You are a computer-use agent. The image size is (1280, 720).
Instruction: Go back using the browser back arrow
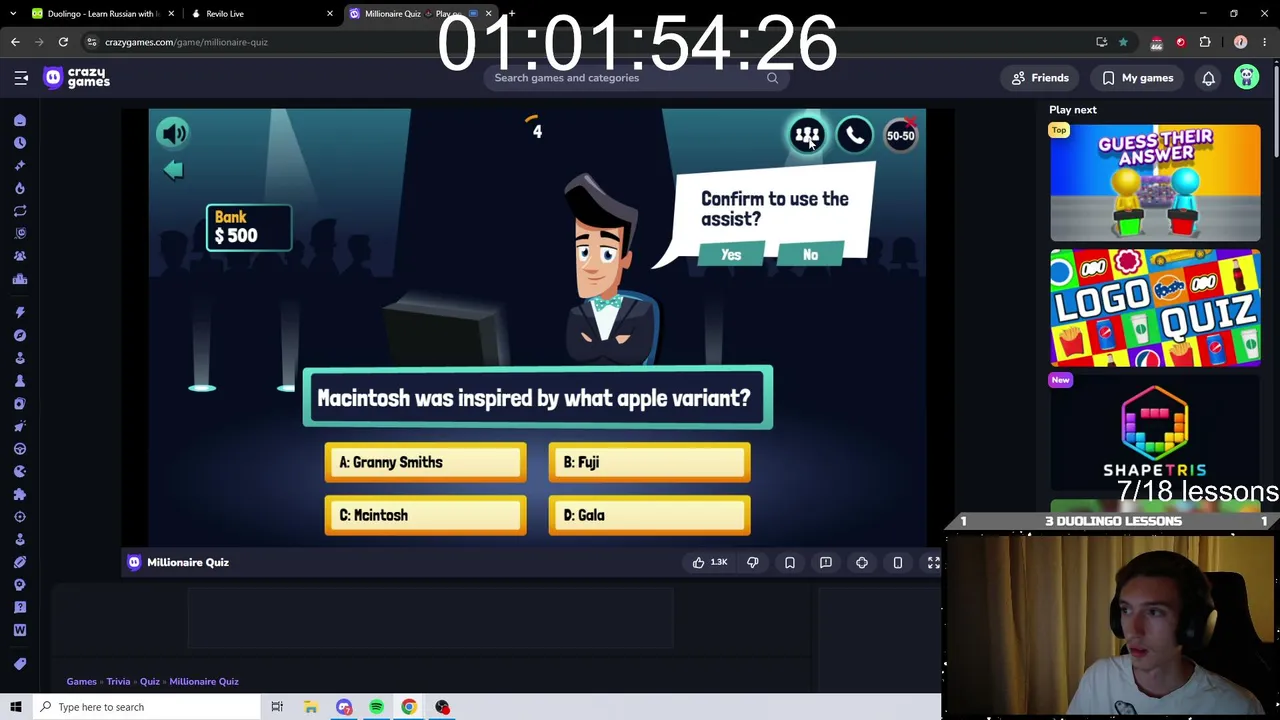tap(15, 42)
